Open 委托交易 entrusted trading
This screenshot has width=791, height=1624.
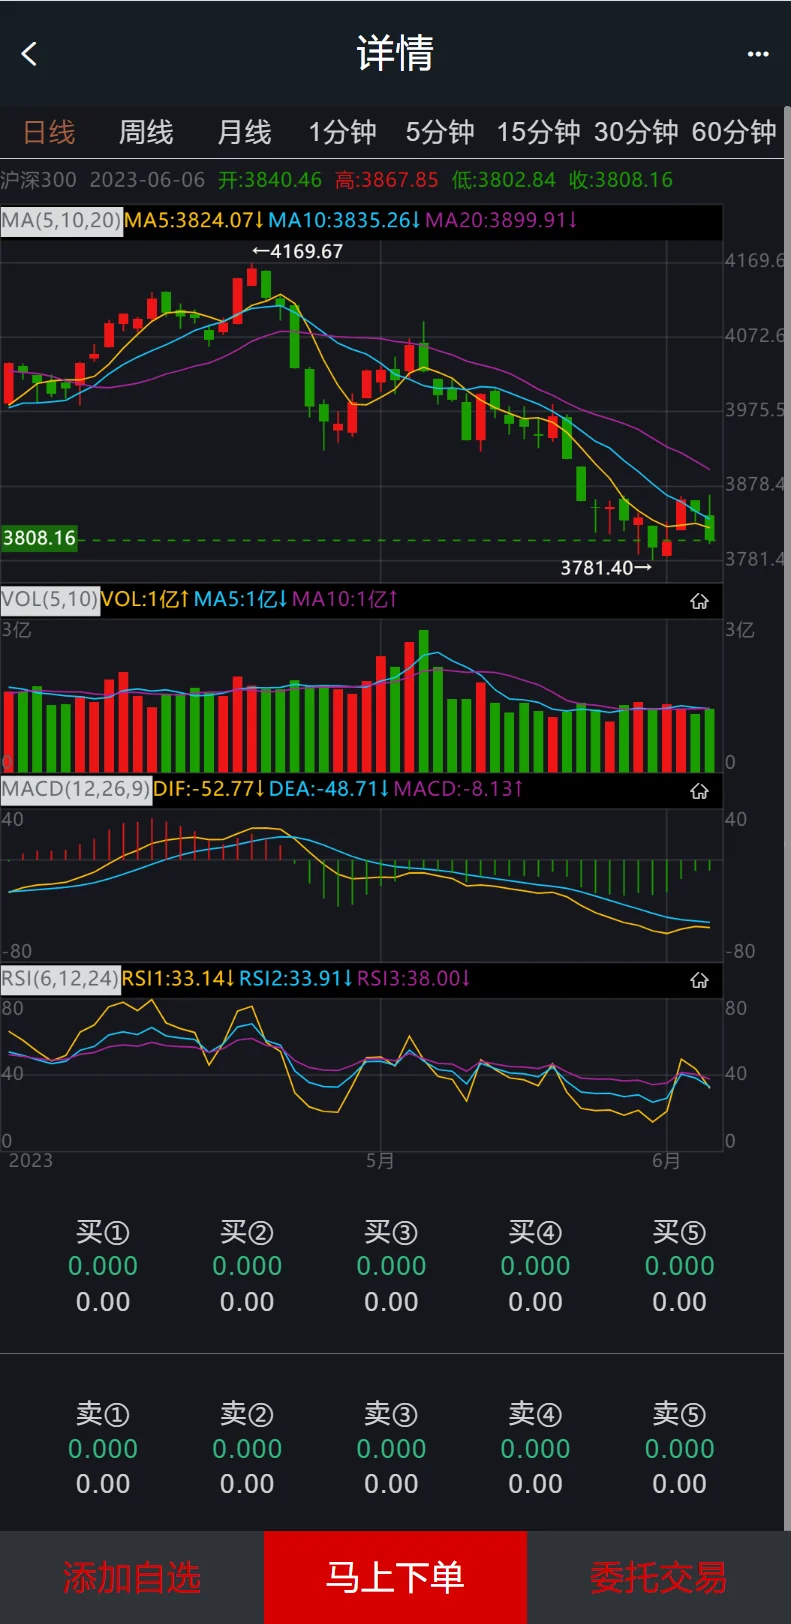coord(658,1577)
